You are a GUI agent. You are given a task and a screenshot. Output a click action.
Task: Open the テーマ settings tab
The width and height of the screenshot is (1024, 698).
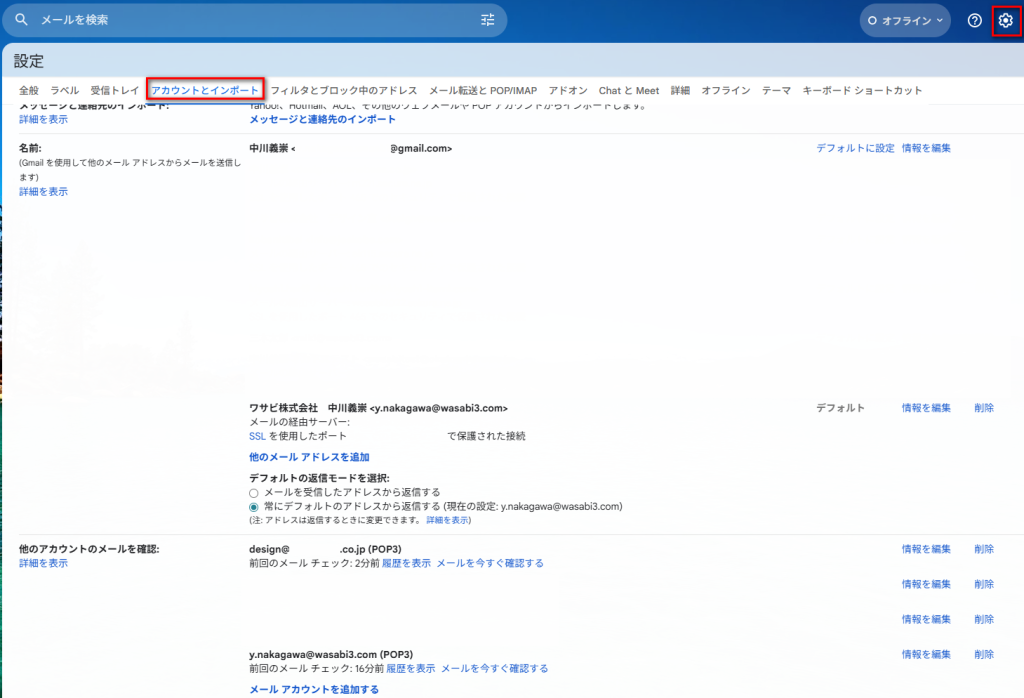tap(776, 90)
